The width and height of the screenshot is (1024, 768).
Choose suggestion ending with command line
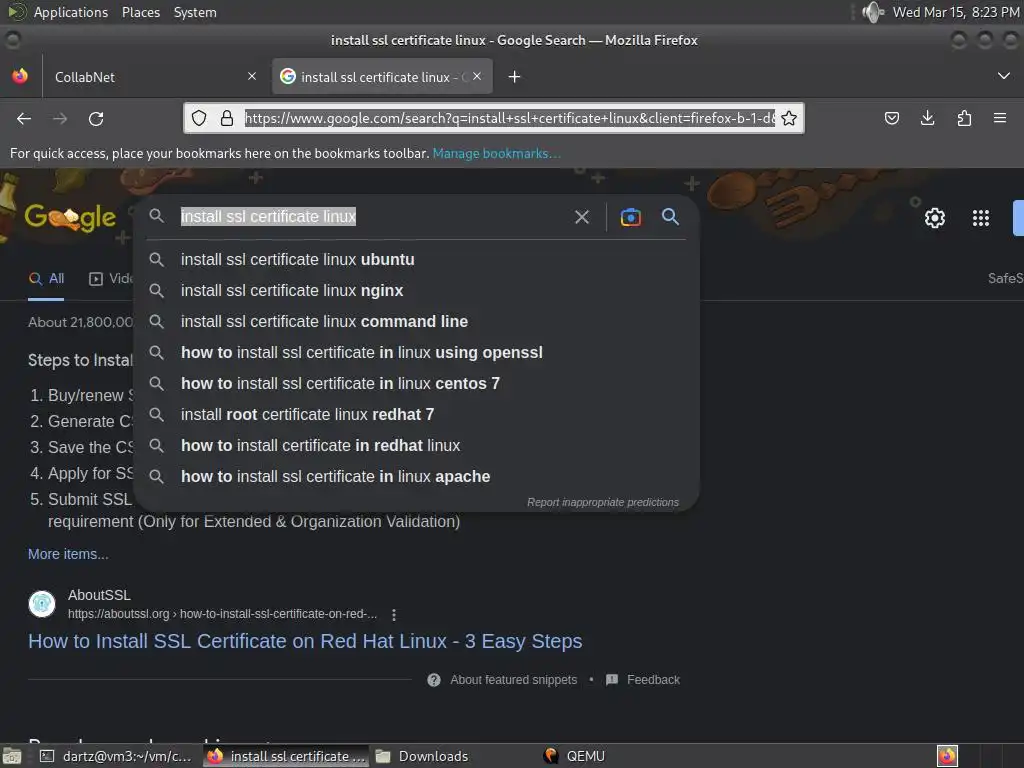(x=417, y=322)
